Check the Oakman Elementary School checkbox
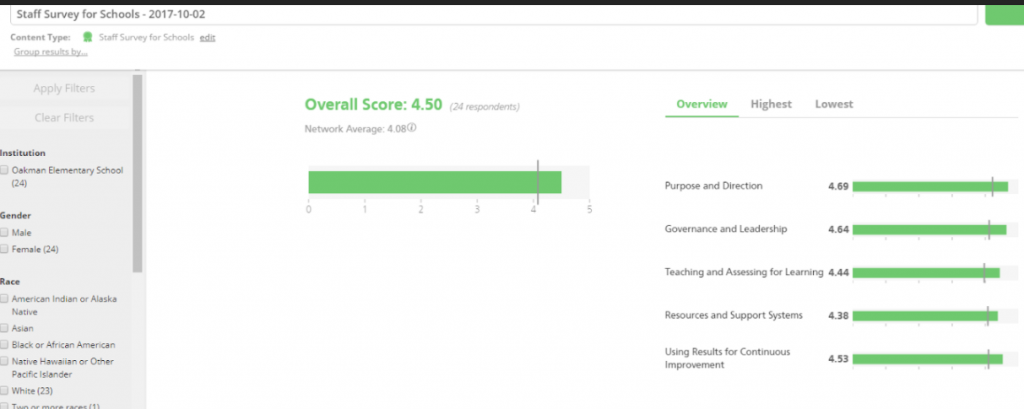This screenshot has height=409, width=1024. pos(5,171)
